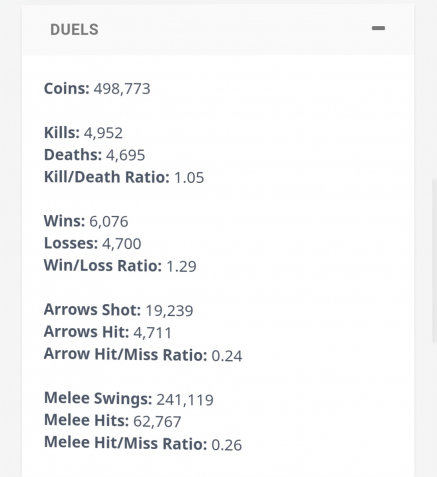Click the DUELS panel header title
This screenshot has height=477, width=437.
74,30
